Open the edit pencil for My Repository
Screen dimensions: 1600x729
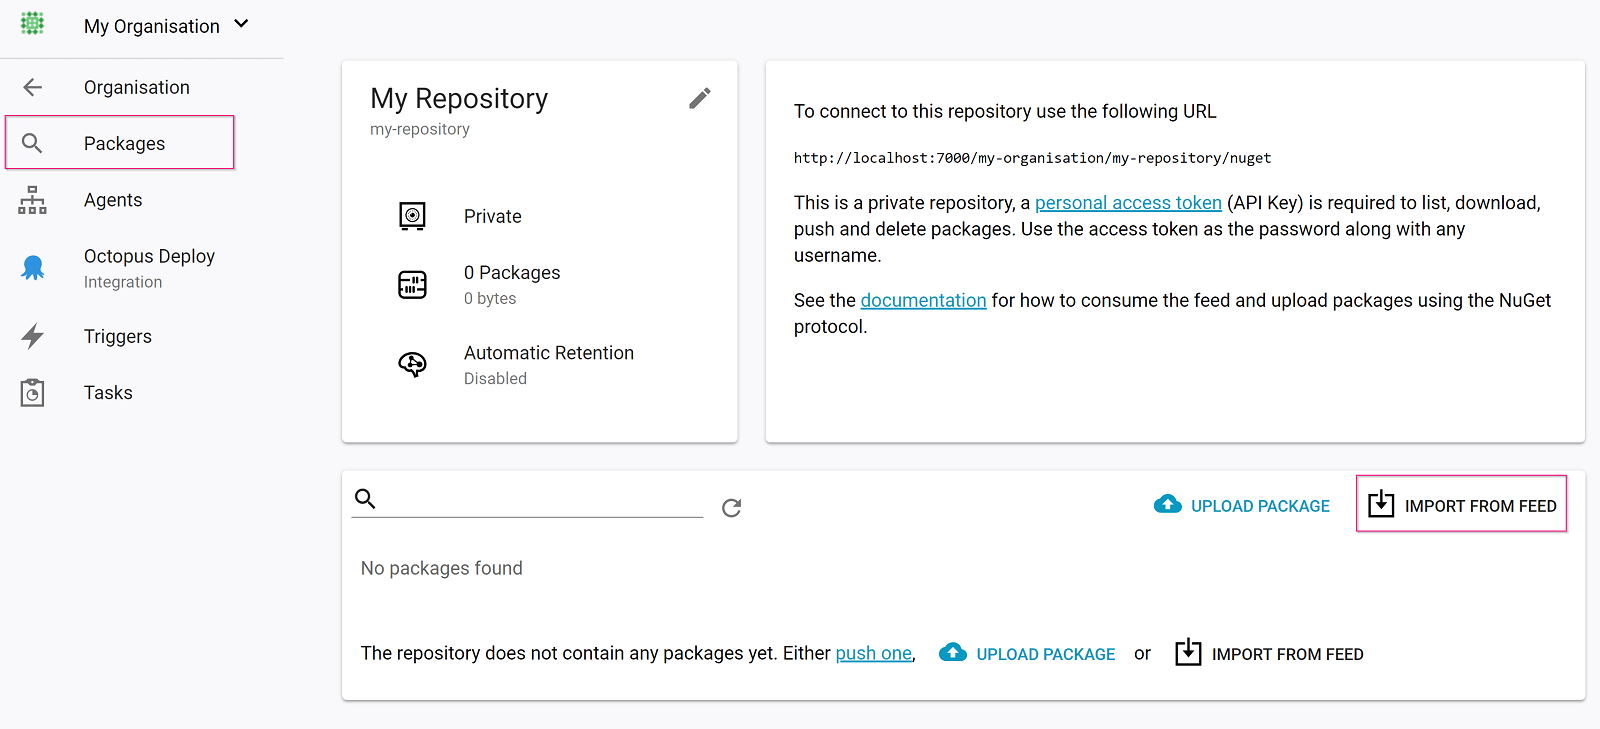[x=699, y=97]
